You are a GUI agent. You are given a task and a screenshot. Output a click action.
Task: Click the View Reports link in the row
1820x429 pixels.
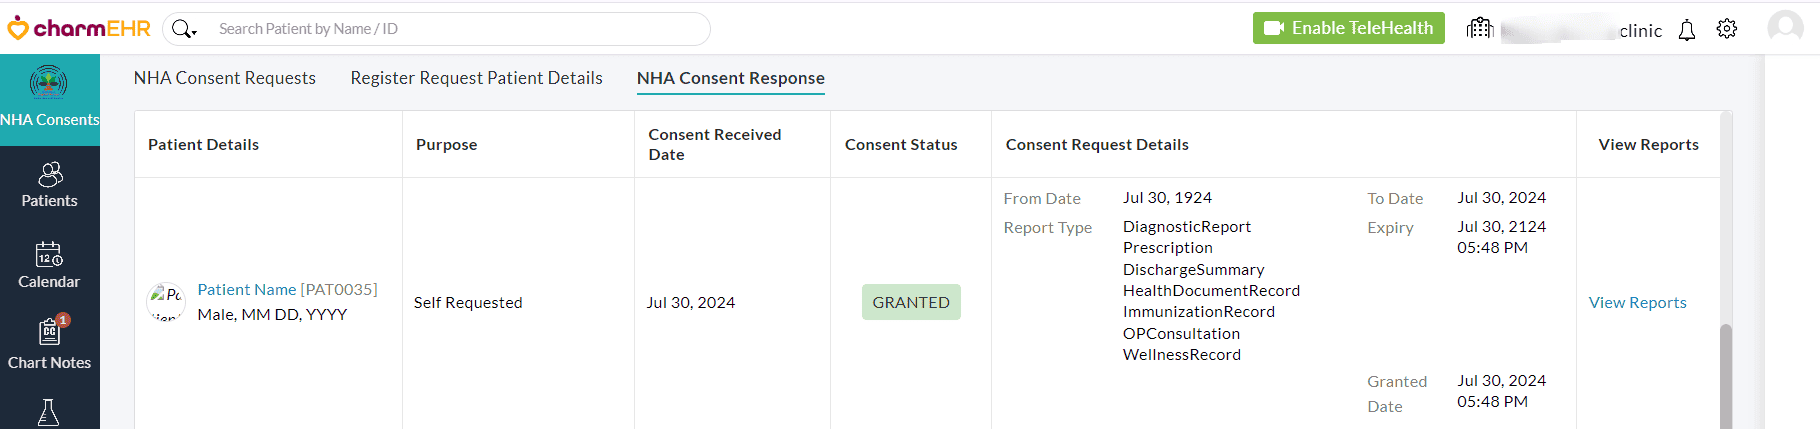pos(1637,302)
